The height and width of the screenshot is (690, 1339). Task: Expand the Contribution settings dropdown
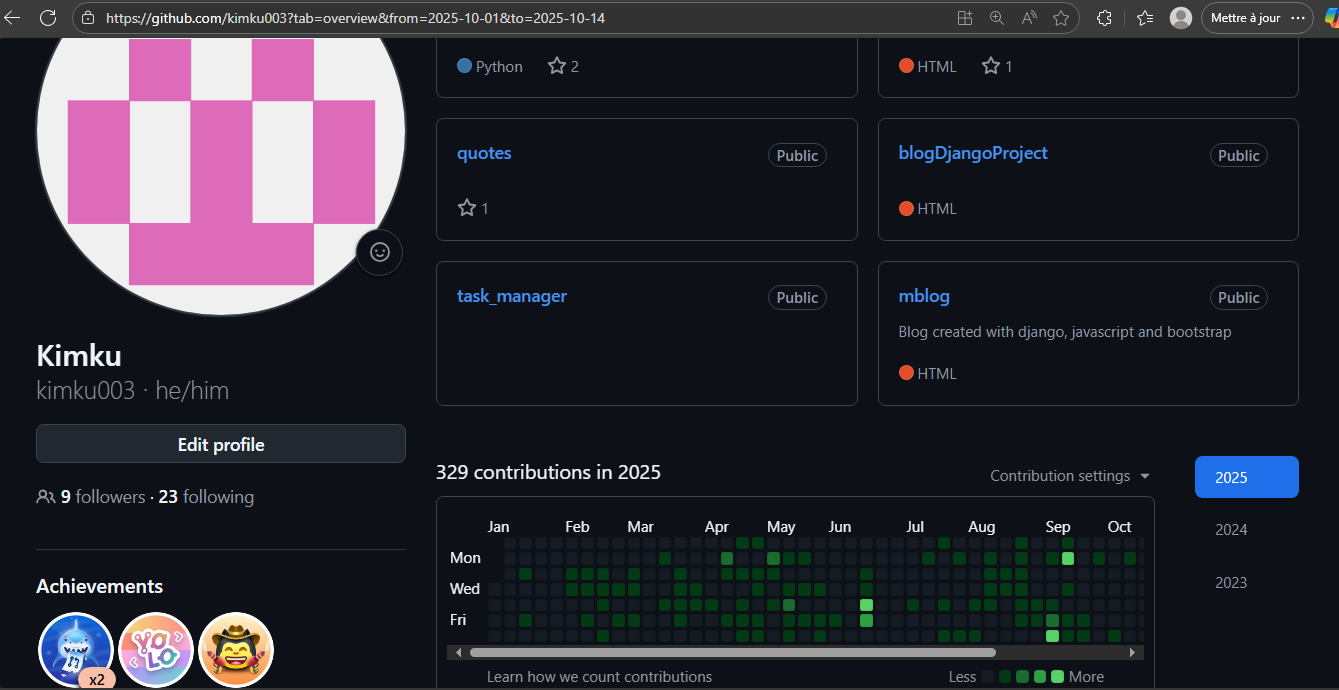click(x=1070, y=476)
